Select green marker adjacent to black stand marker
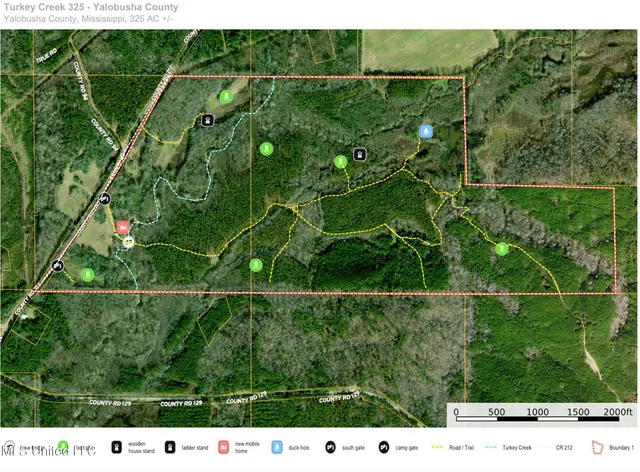640x472 pixels. pos(340,162)
